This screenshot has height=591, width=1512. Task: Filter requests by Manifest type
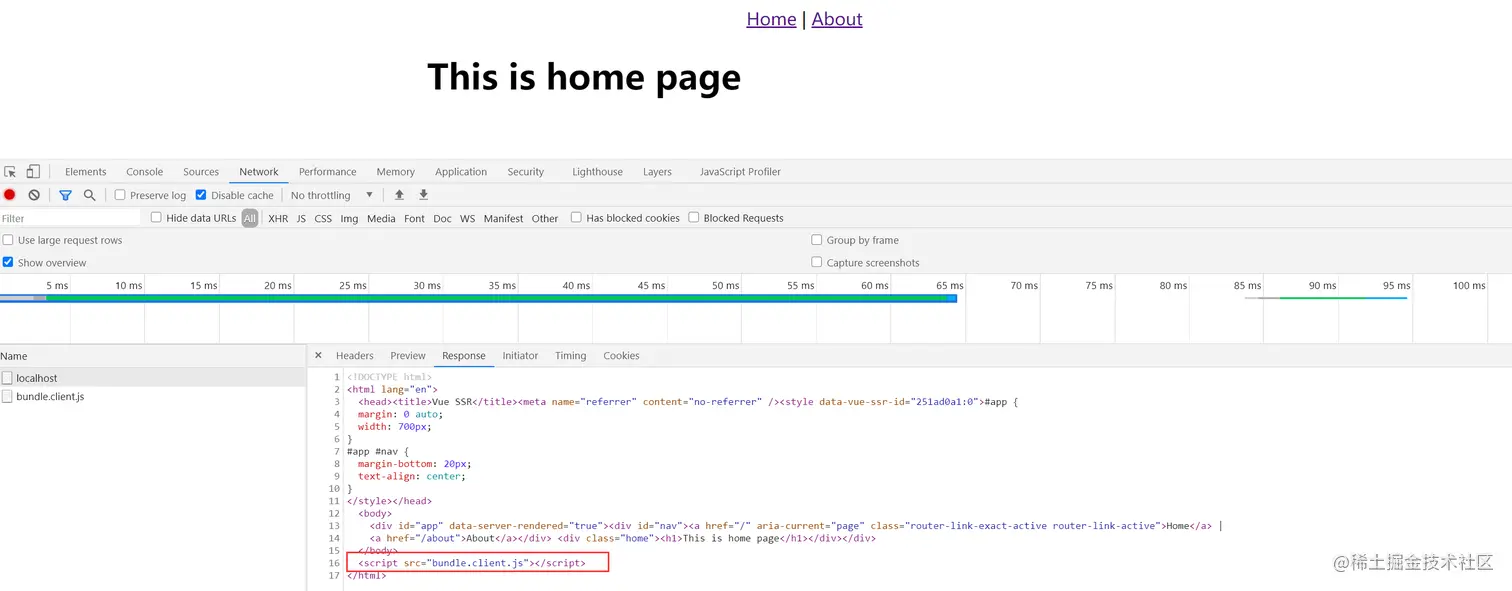pos(503,218)
